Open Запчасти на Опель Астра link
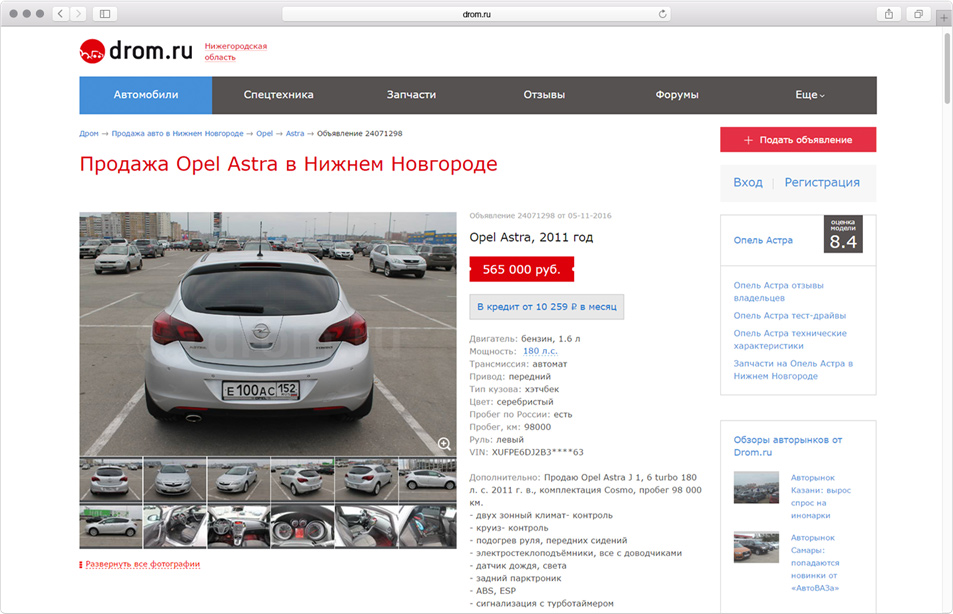Image resolution: width=953 pixels, height=614 pixels. pyautogui.click(x=793, y=370)
